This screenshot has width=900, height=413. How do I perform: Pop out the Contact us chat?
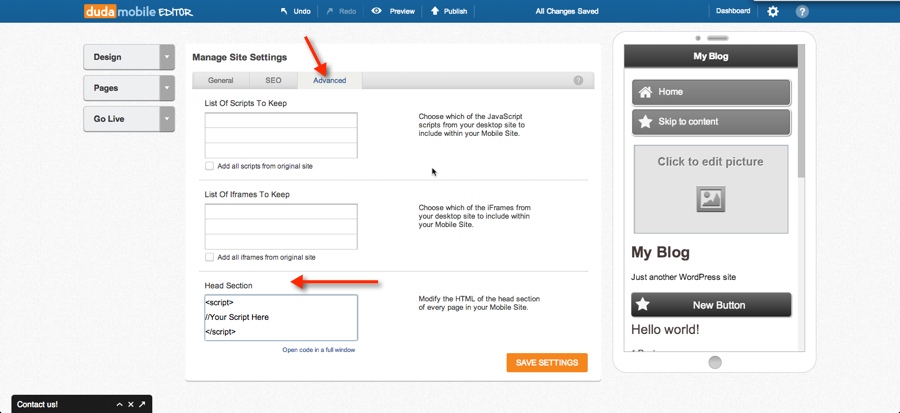[142, 404]
